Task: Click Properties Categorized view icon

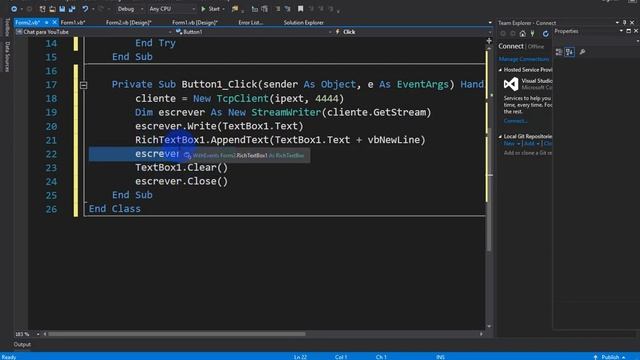Action: [x=559, y=52]
